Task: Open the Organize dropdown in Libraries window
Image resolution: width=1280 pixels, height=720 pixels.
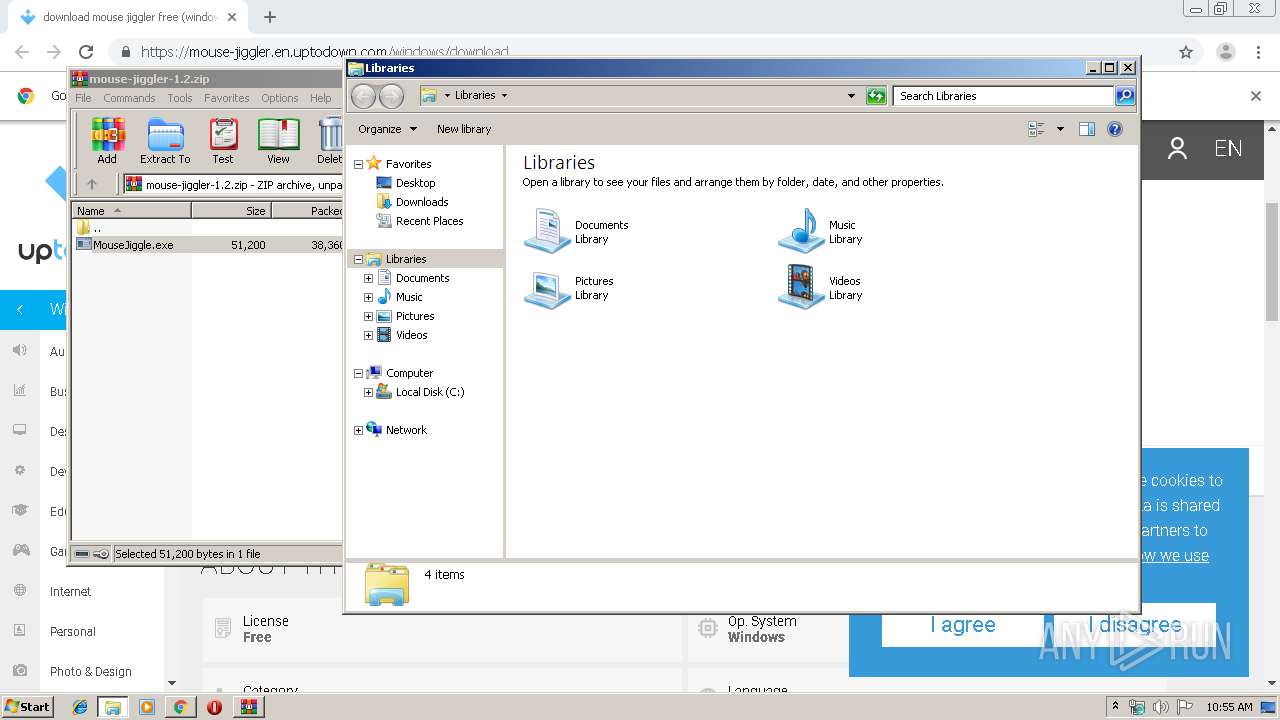Action: click(x=387, y=129)
